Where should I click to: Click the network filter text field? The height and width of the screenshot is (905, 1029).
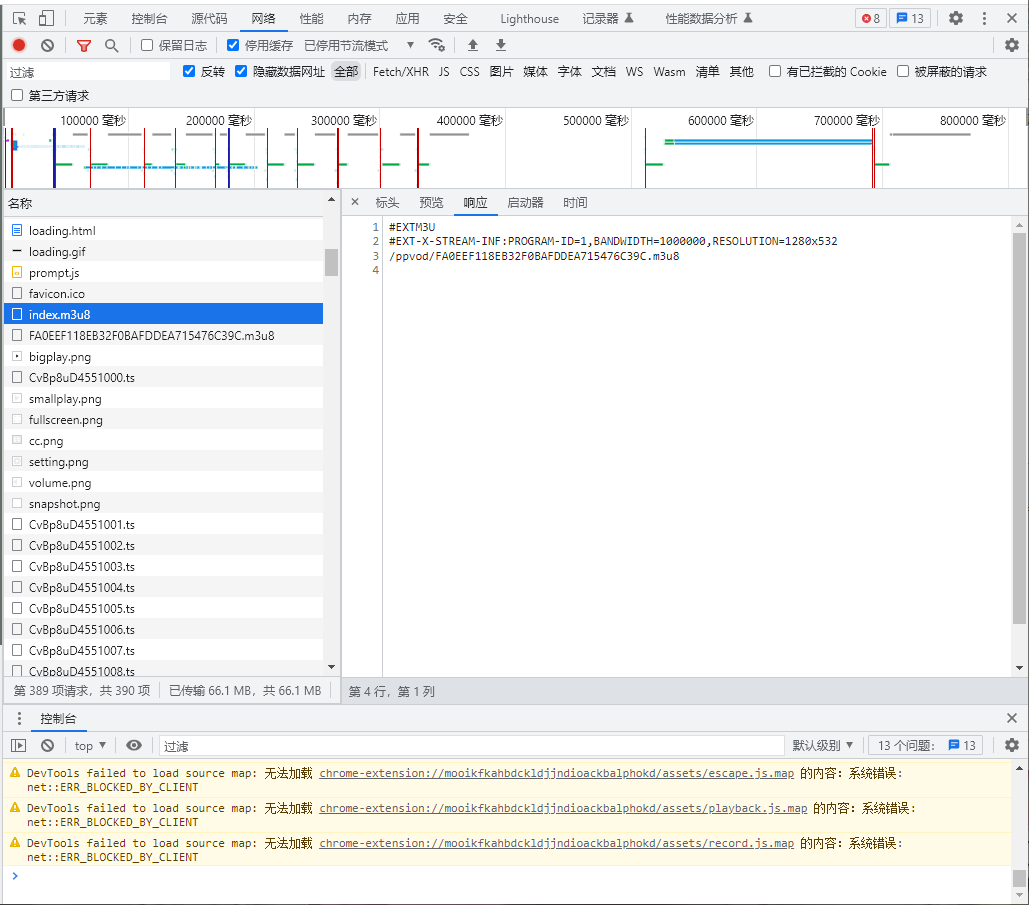click(88, 72)
